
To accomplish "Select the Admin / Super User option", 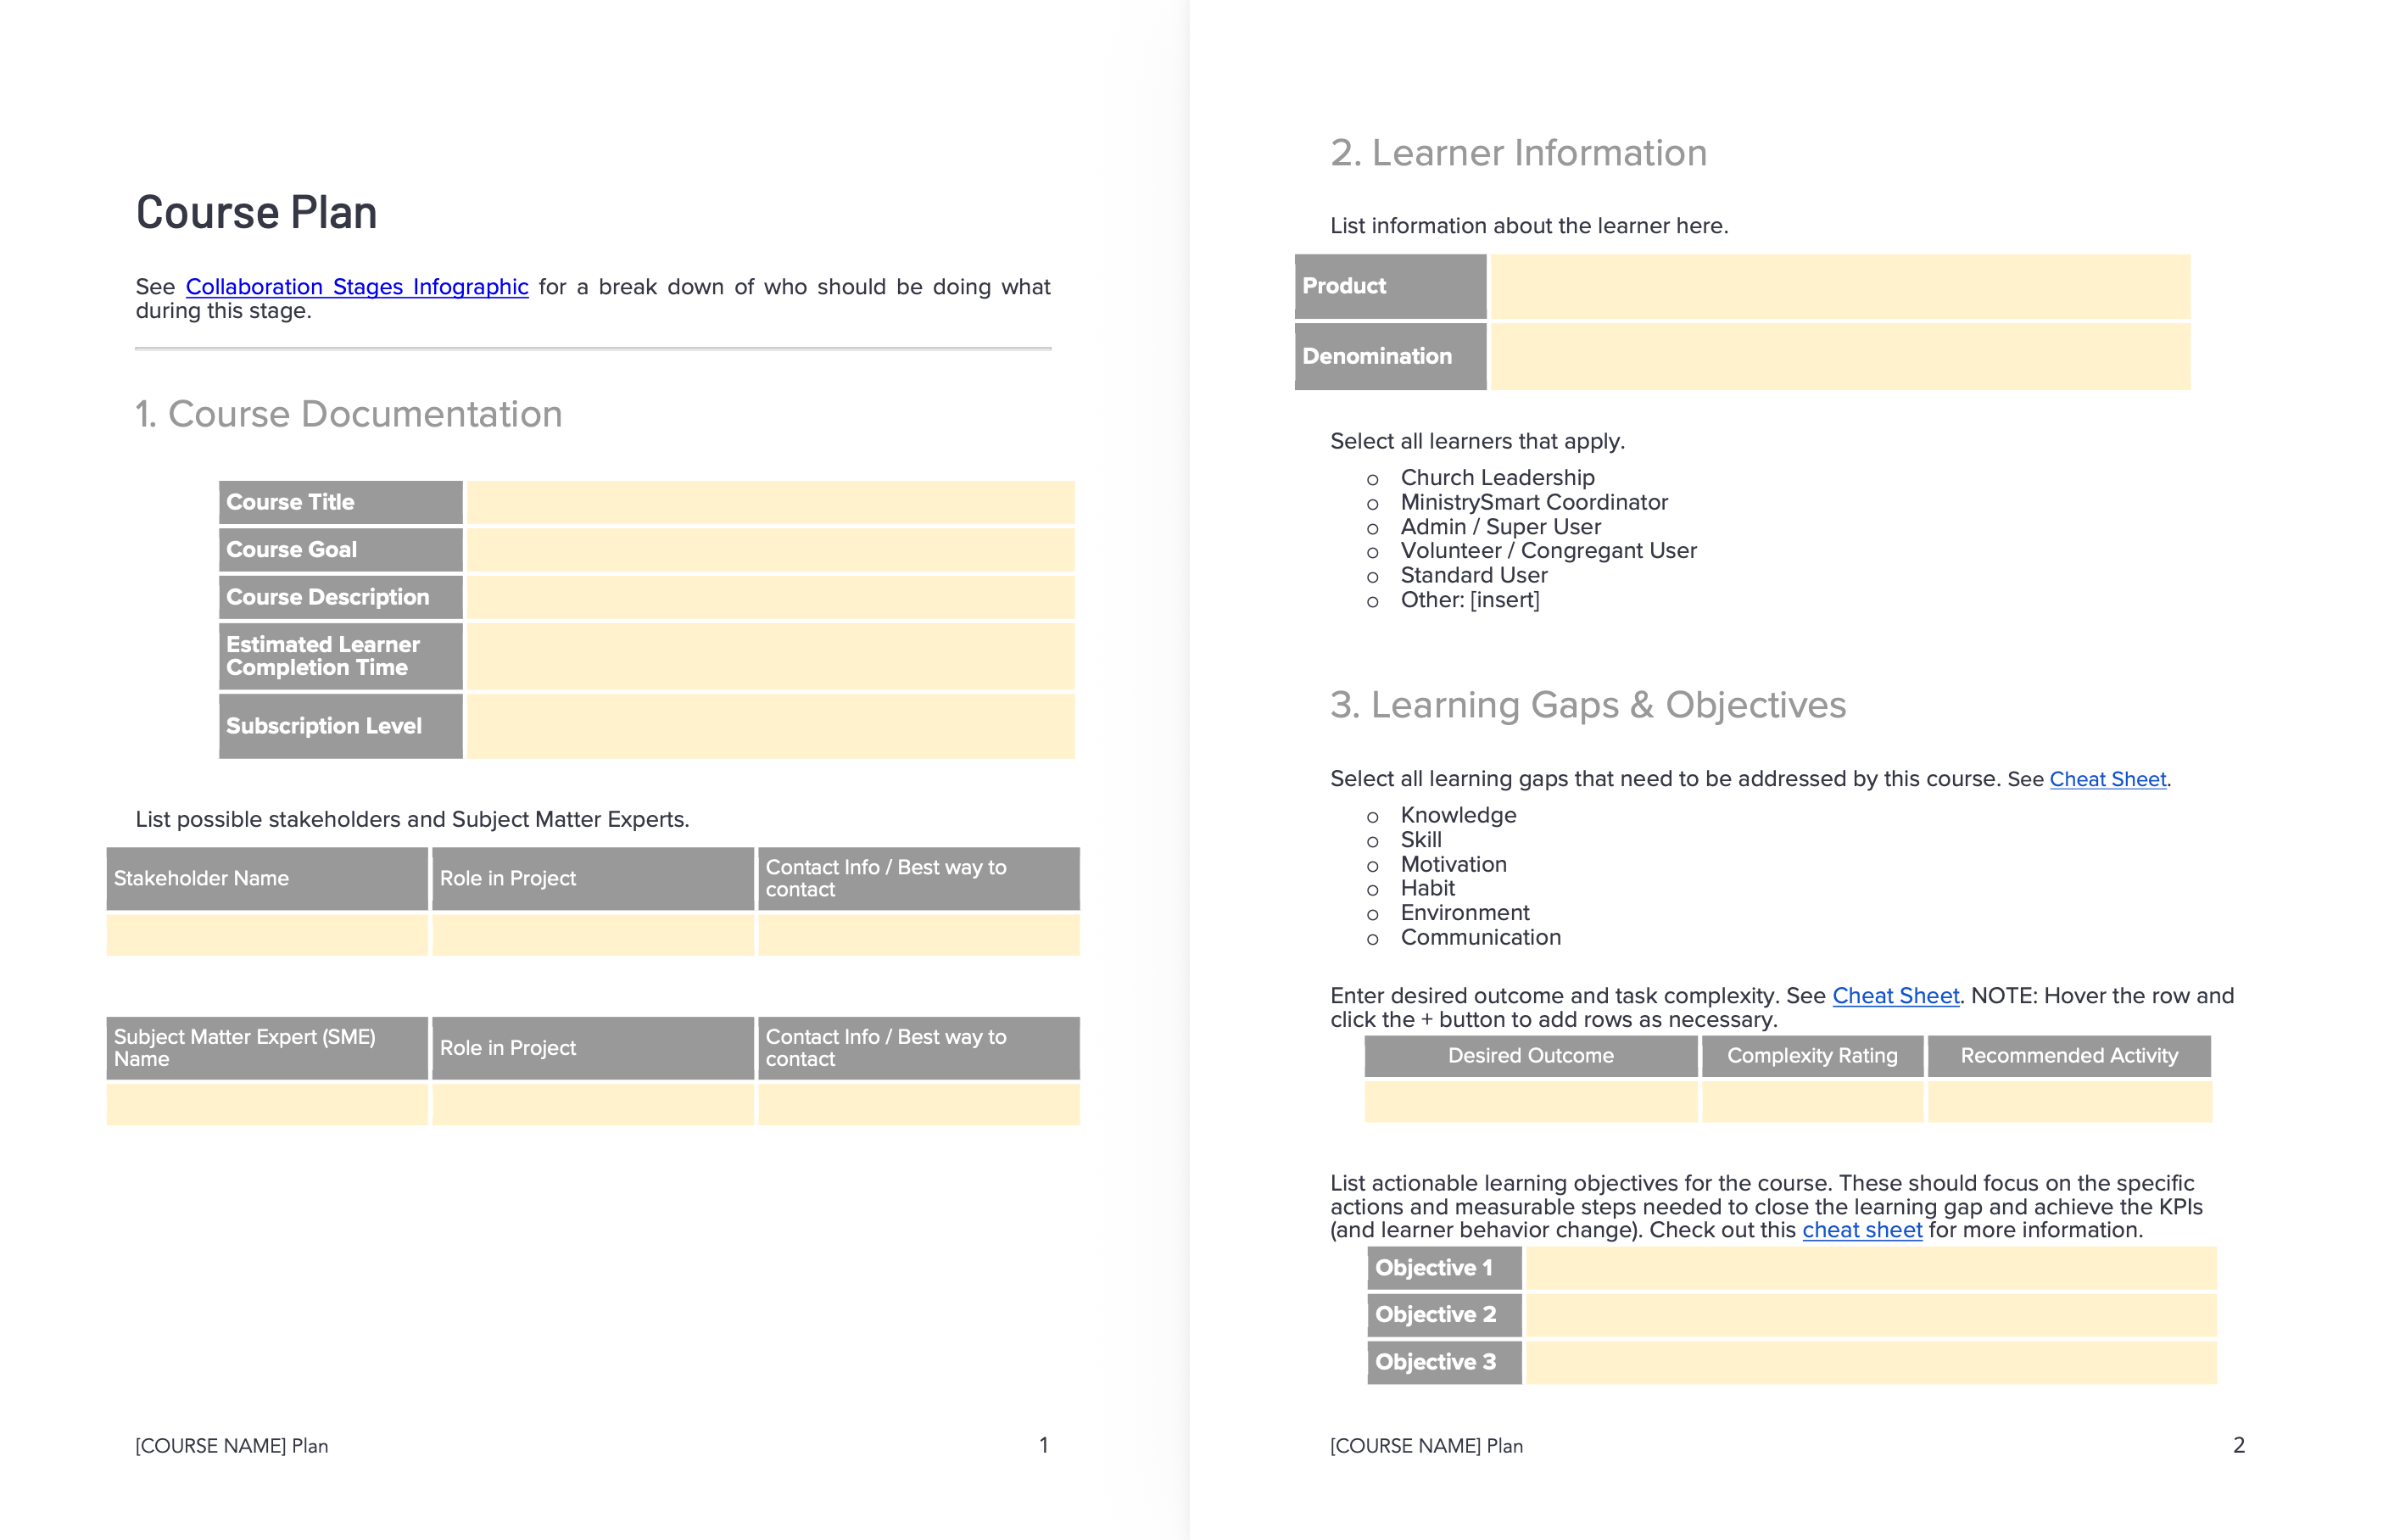I will [x=1500, y=527].
